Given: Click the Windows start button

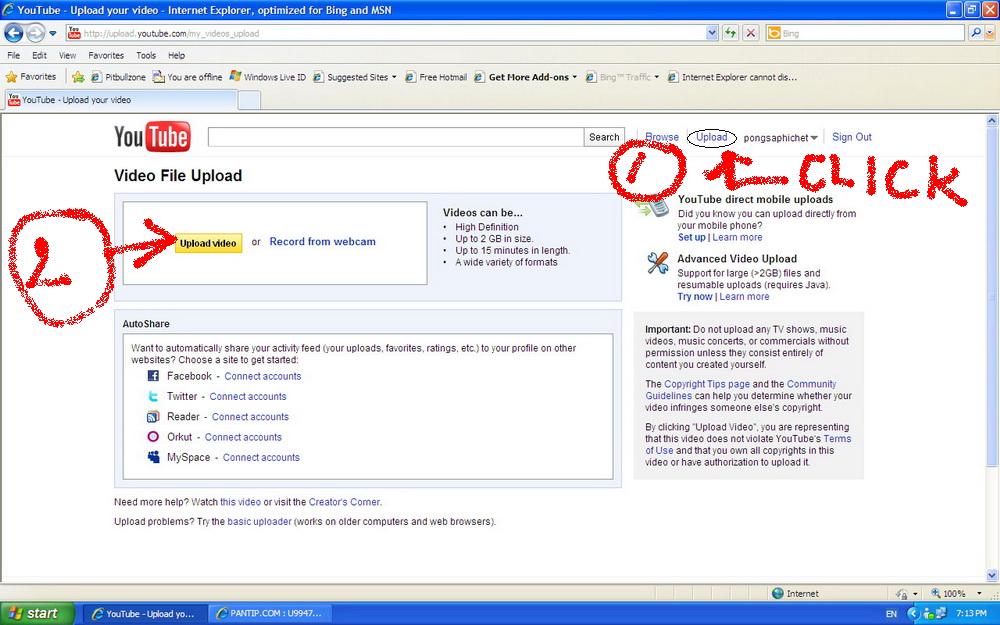Looking at the screenshot, I should [x=37, y=614].
